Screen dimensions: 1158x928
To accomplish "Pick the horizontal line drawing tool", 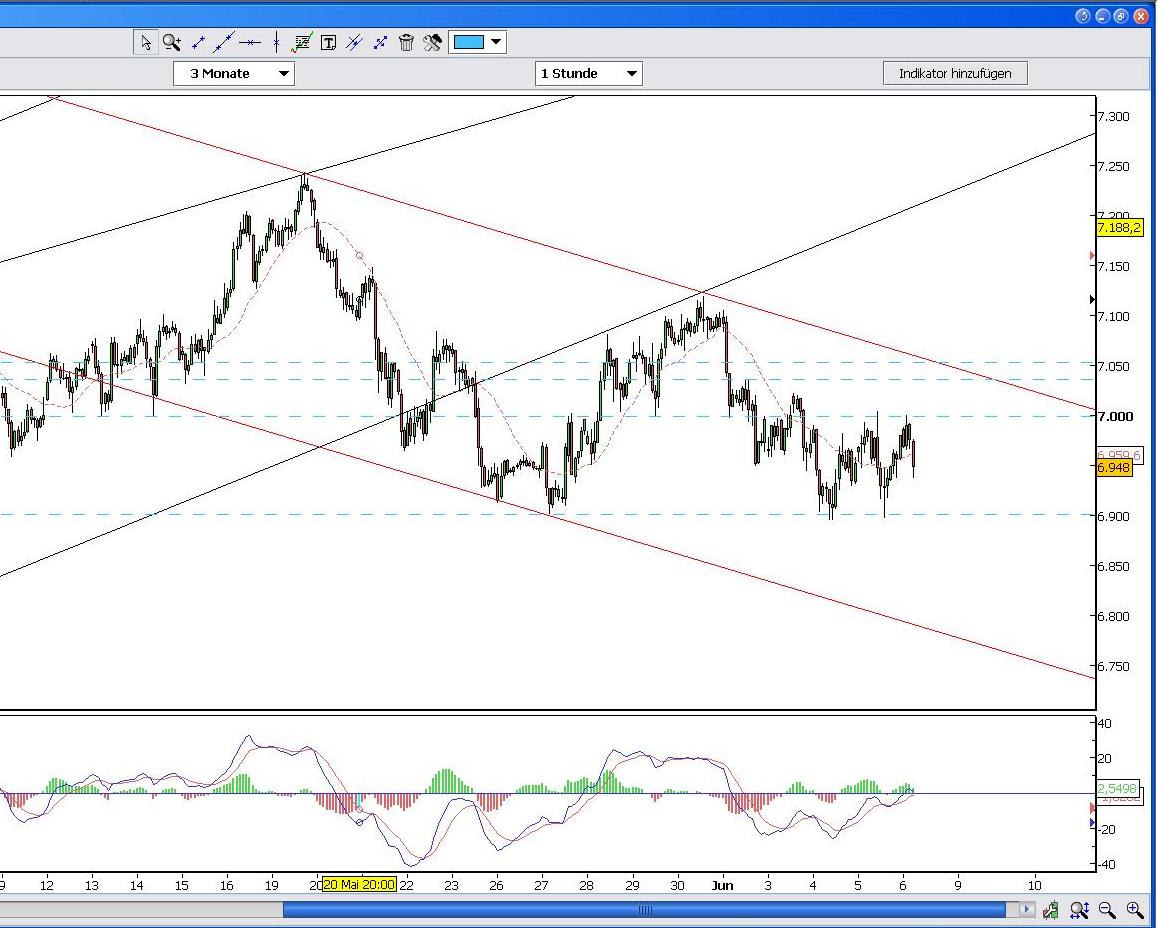I will (x=250, y=43).
